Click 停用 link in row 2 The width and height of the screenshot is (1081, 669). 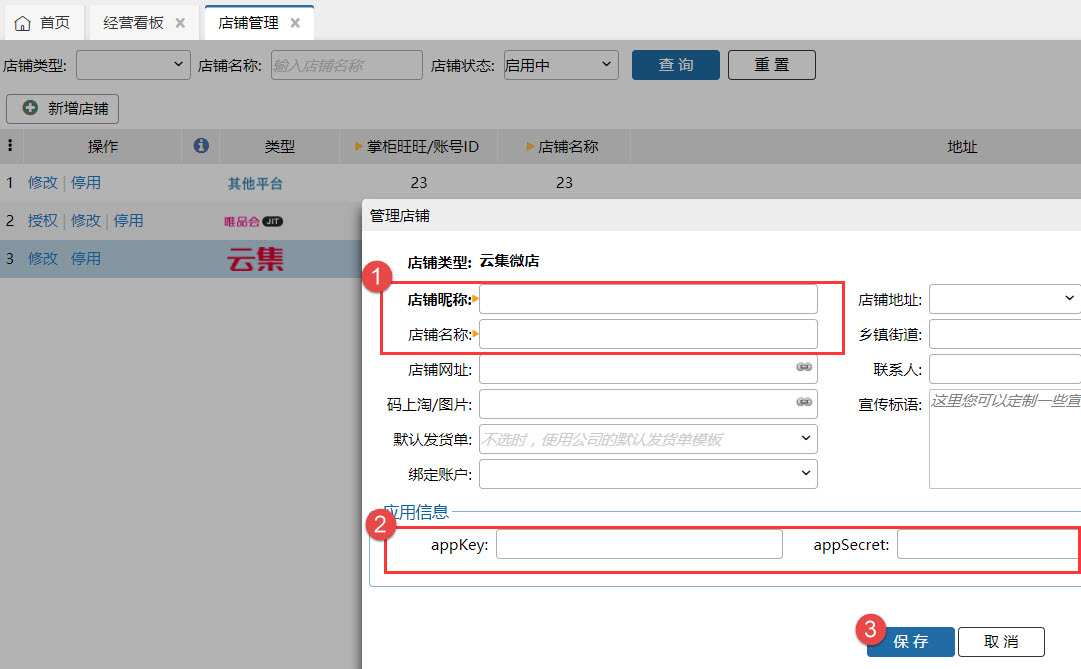(x=128, y=221)
